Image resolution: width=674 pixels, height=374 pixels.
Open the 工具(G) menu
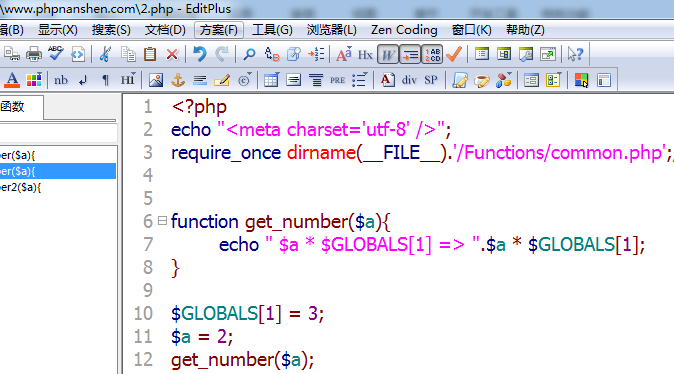click(272, 30)
